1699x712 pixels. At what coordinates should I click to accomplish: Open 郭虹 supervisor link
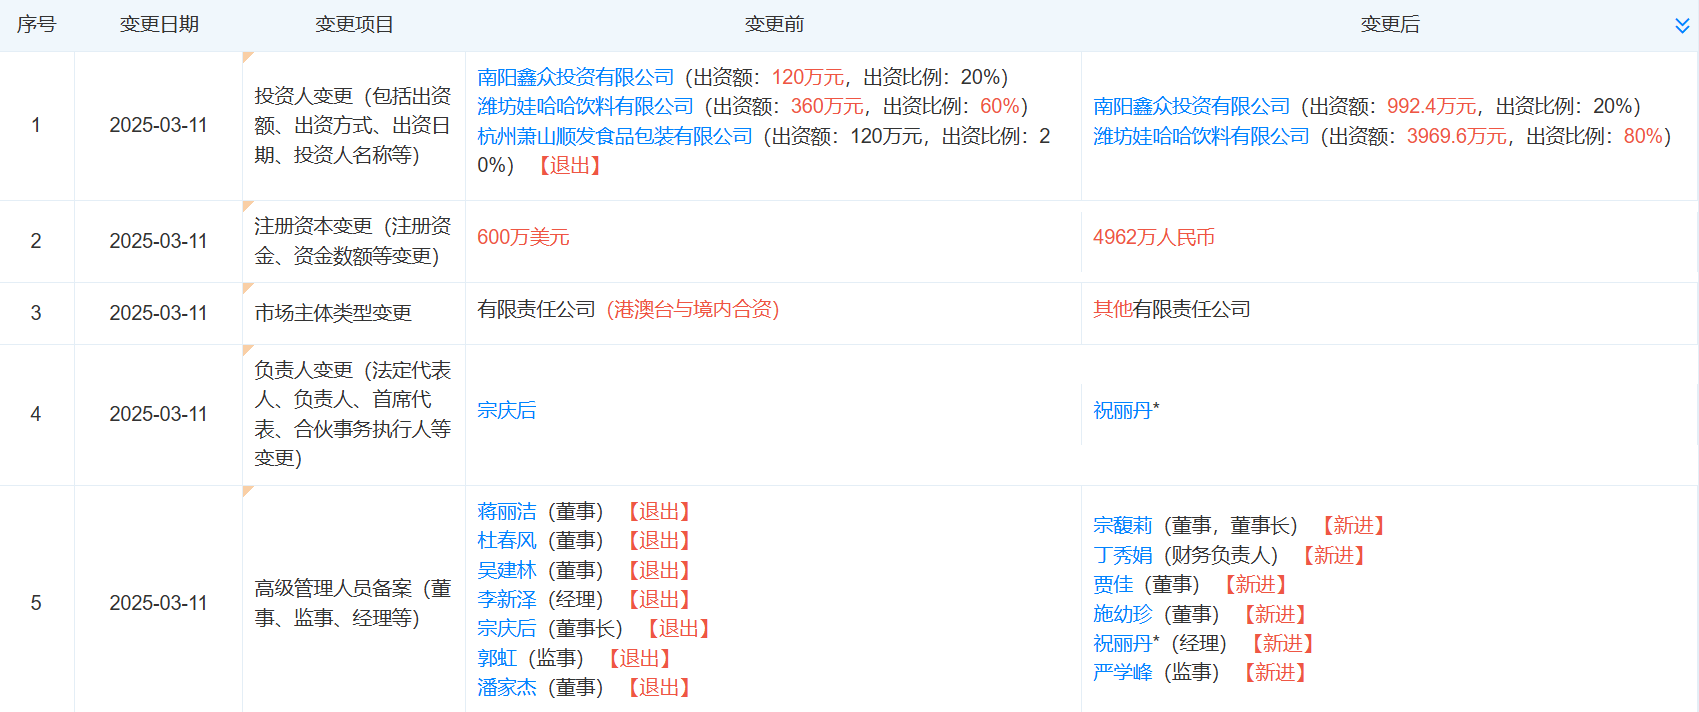tap(497, 658)
